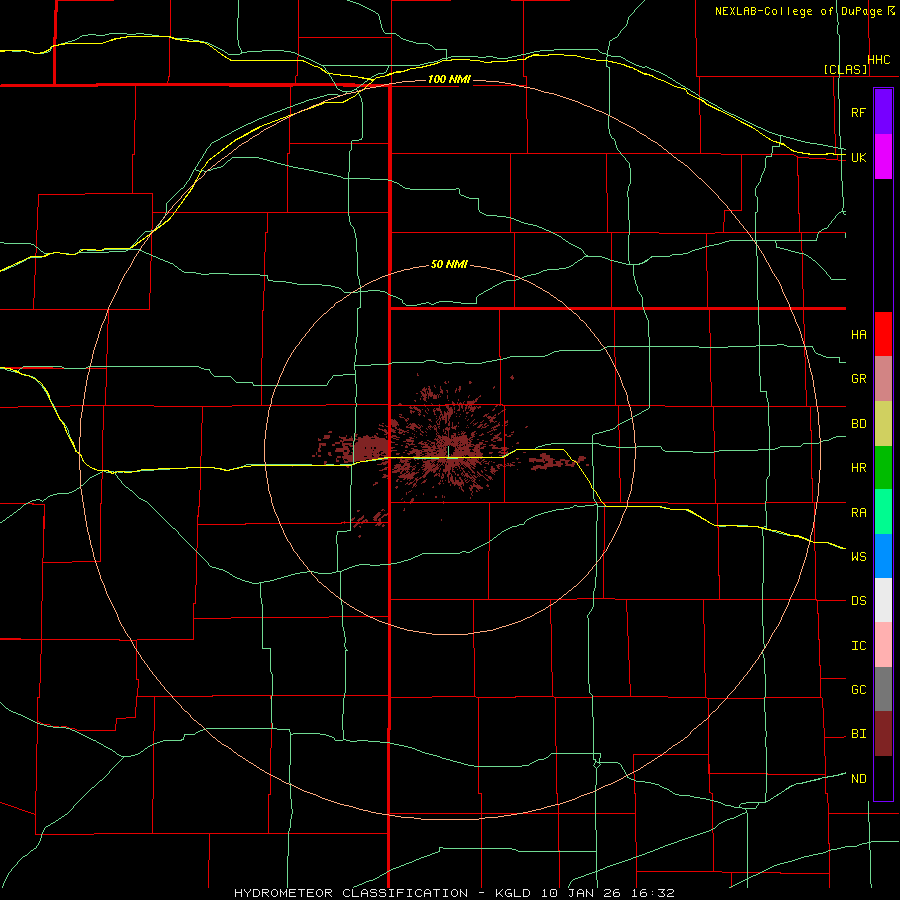Screen dimensions: 900x900
Task: Click the 50 NMI range ring label
Action: [449, 264]
